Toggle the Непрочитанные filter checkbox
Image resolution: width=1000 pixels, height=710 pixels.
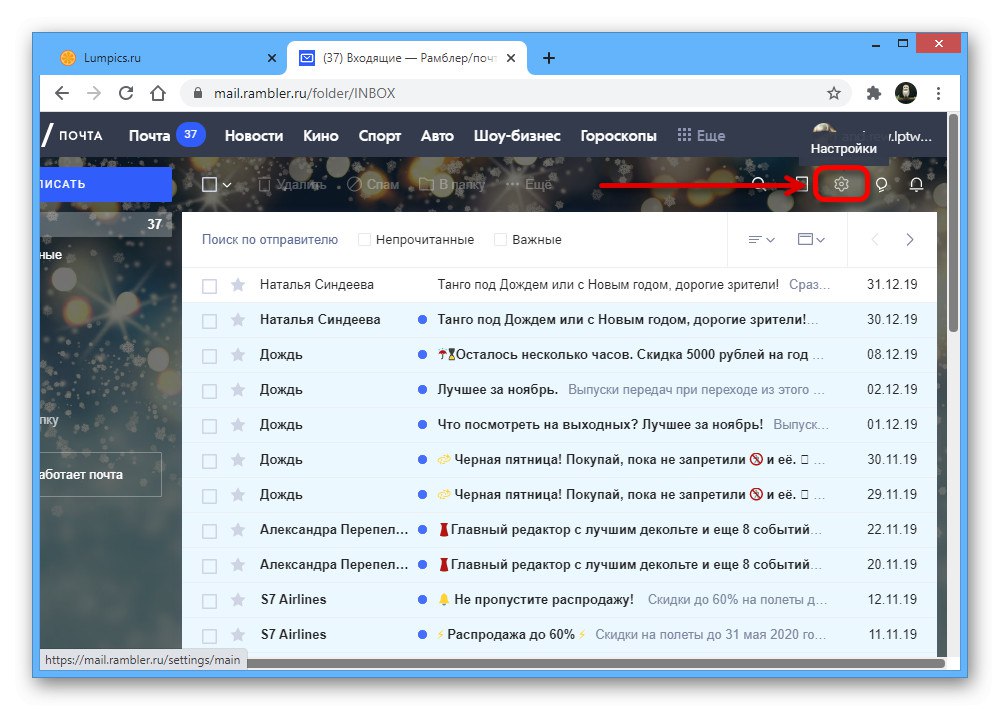tap(364, 240)
